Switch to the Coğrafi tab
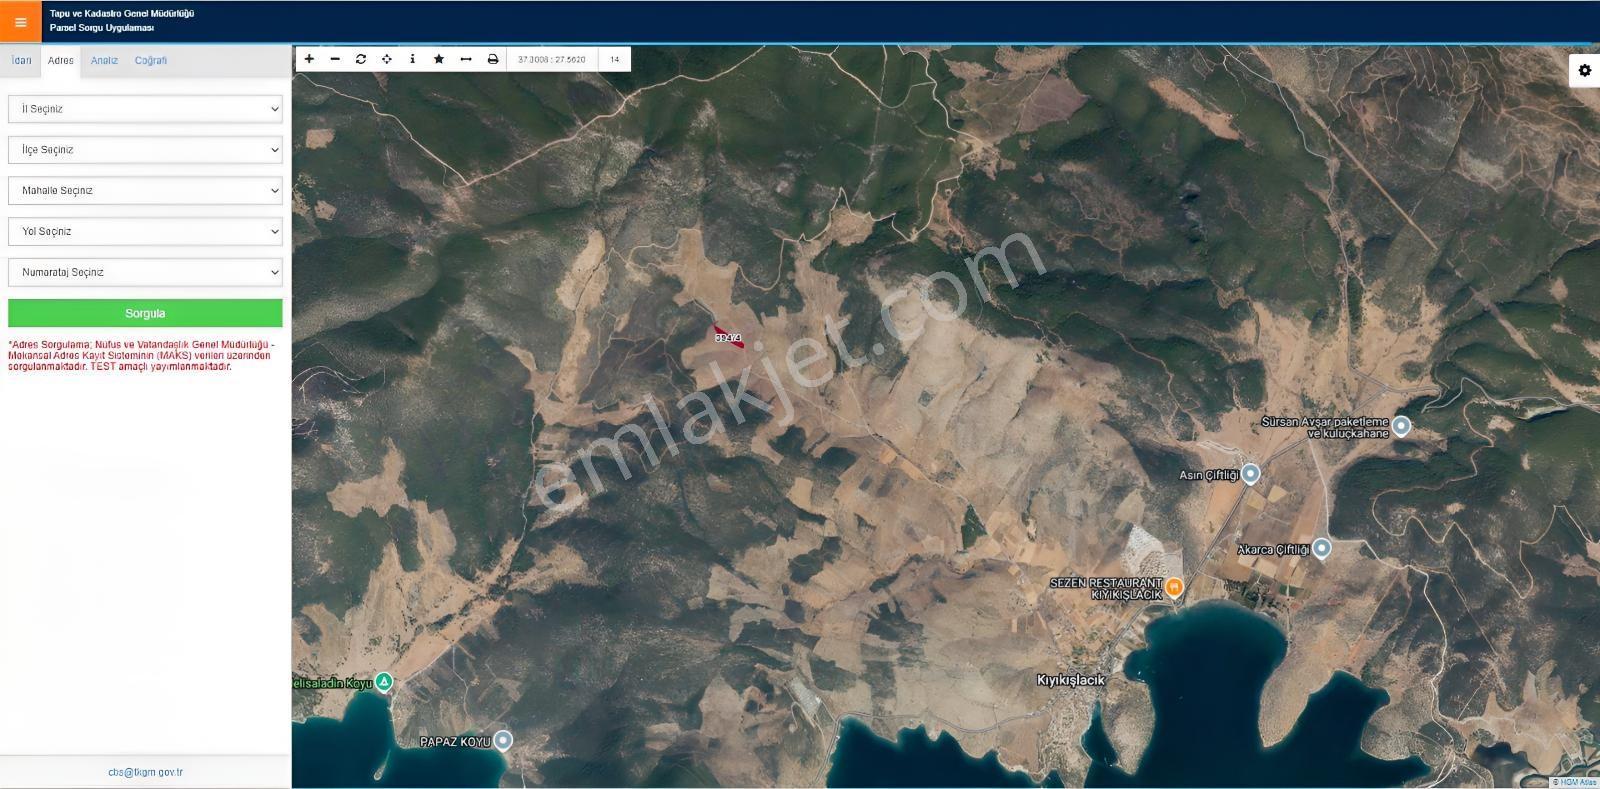The height and width of the screenshot is (789, 1600). tap(151, 60)
